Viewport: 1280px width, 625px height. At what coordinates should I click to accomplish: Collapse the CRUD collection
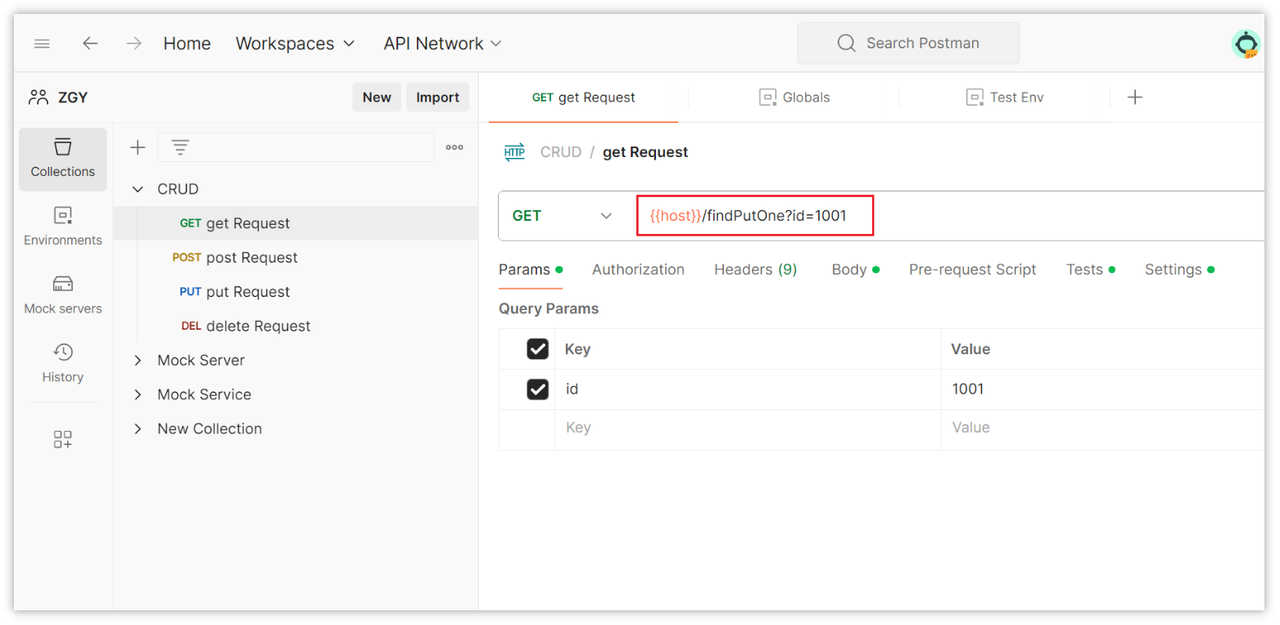[138, 189]
